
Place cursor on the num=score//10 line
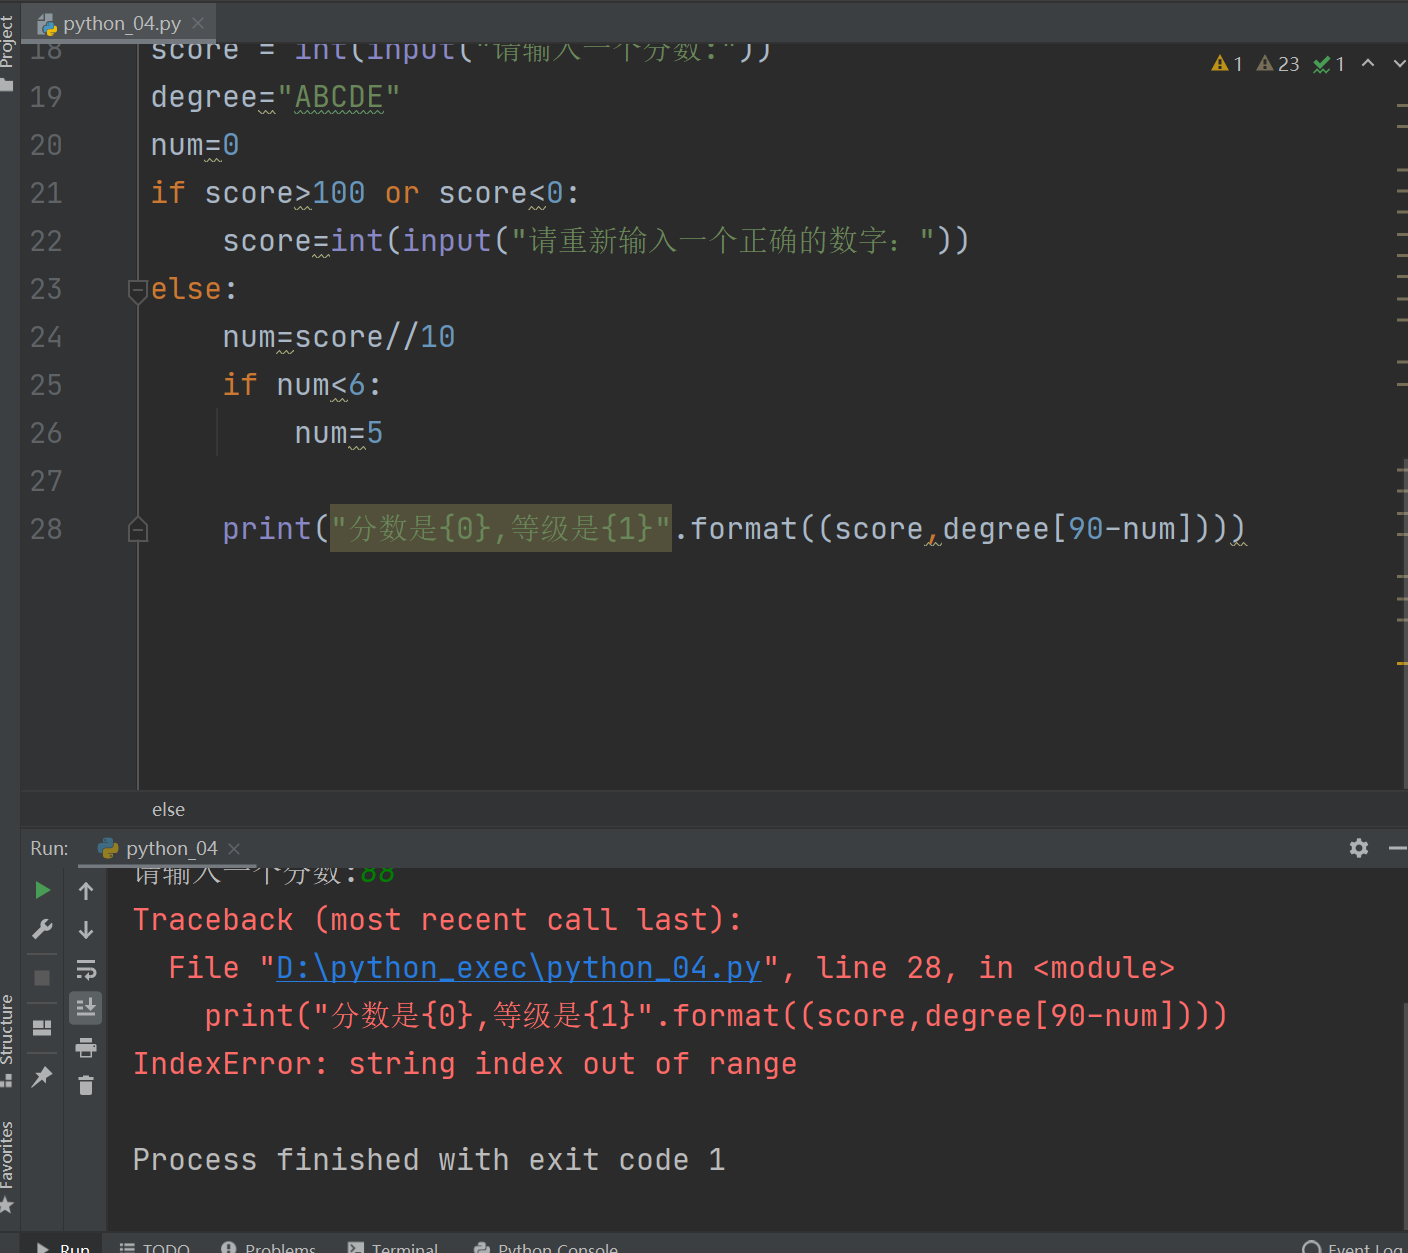pyautogui.click(x=339, y=337)
